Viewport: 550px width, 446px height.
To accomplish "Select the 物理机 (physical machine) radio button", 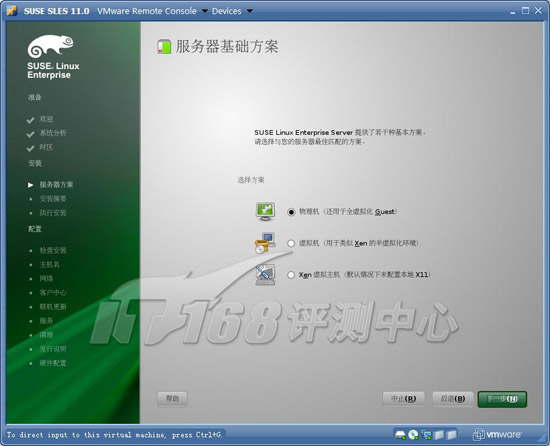I will [291, 212].
